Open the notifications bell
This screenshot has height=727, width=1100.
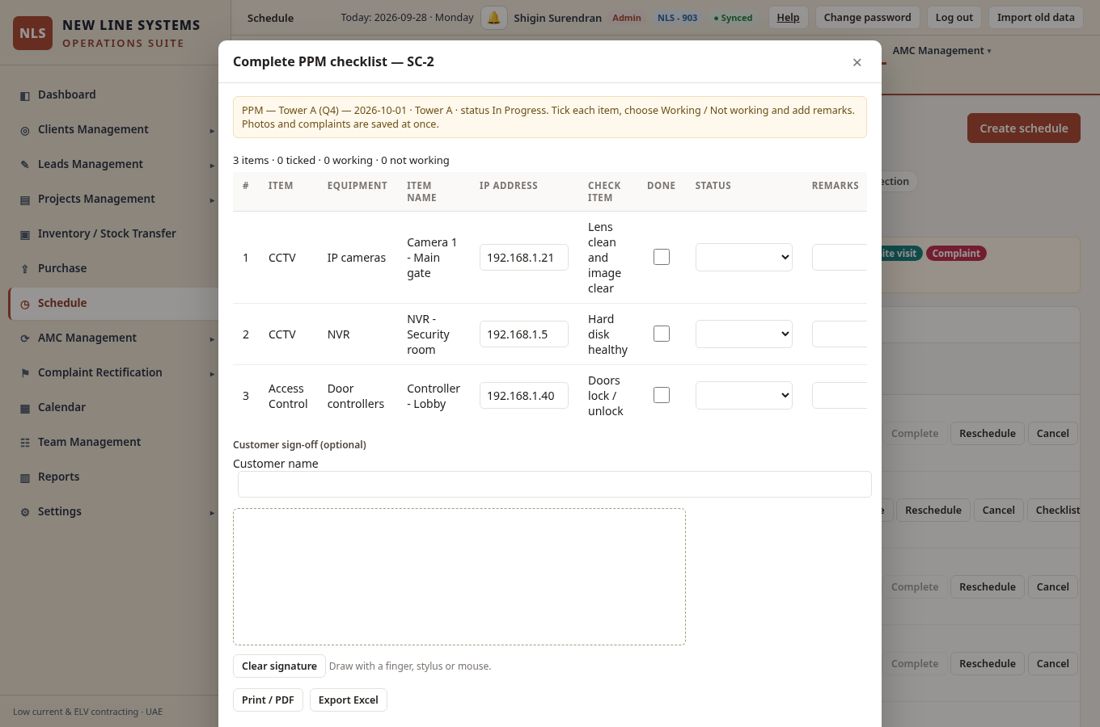click(494, 18)
